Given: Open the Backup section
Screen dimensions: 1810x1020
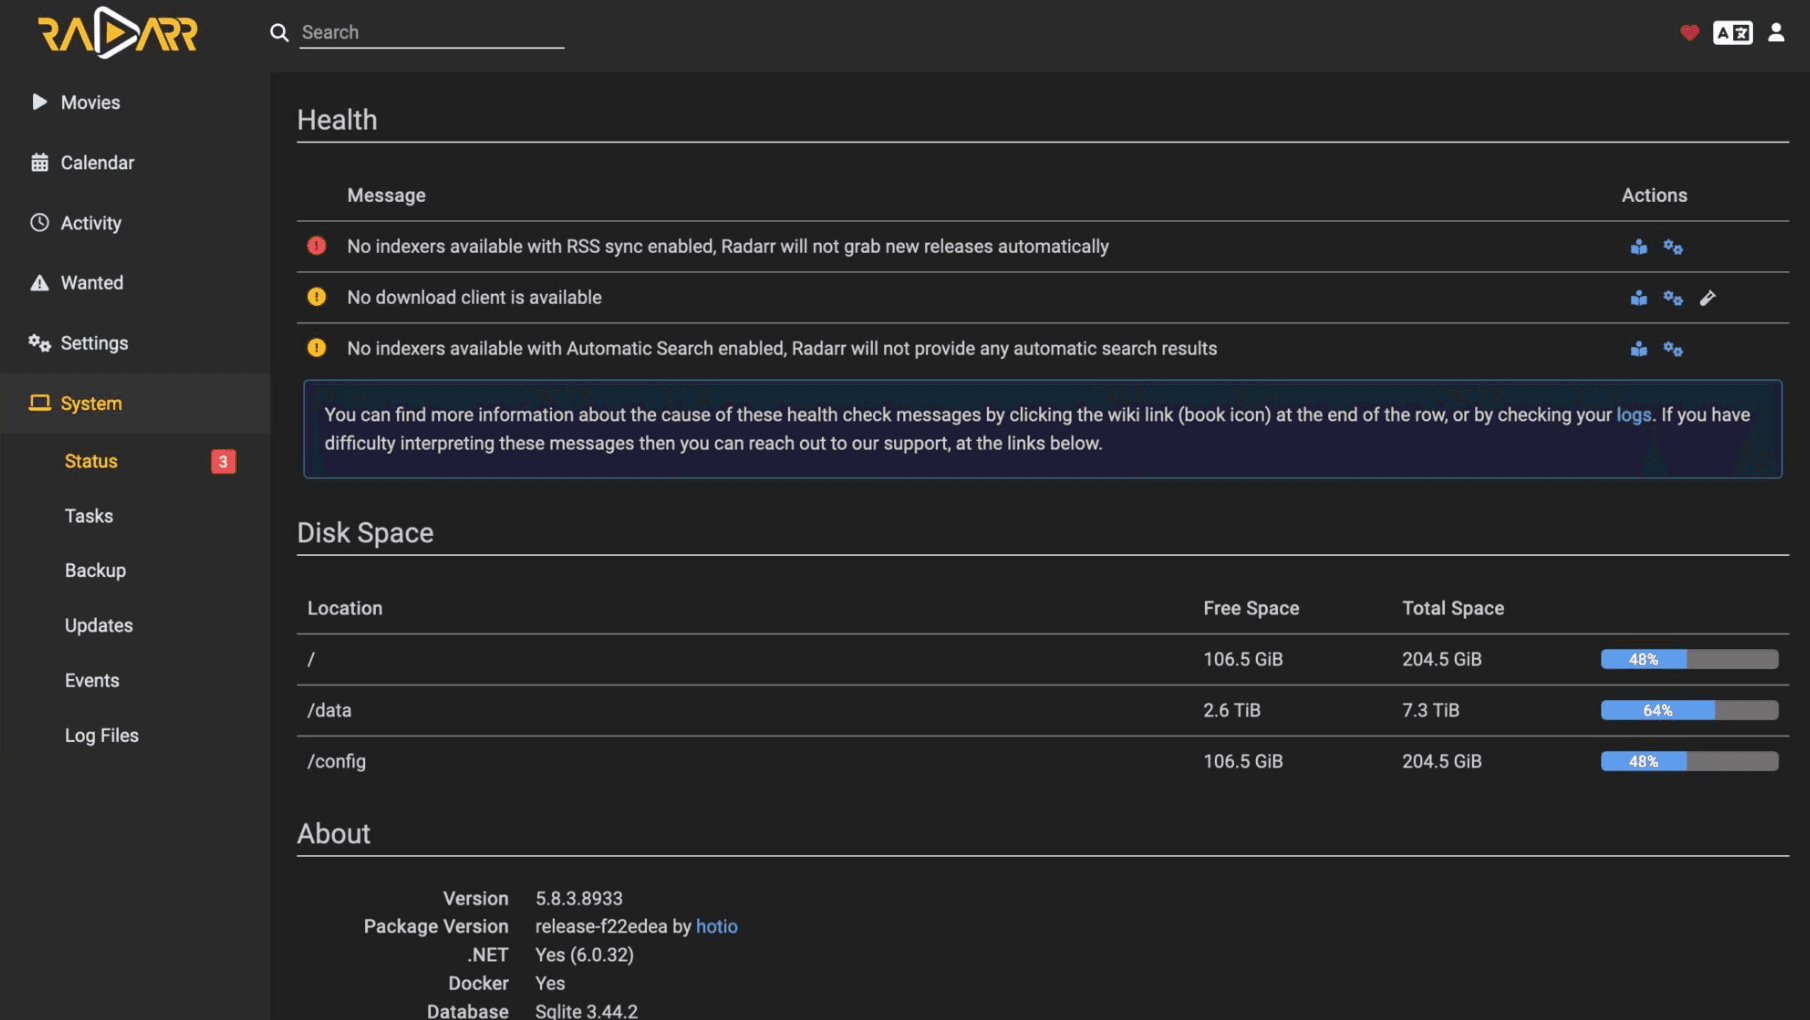Looking at the screenshot, I should pyautogui.click(x=95, y=570).
